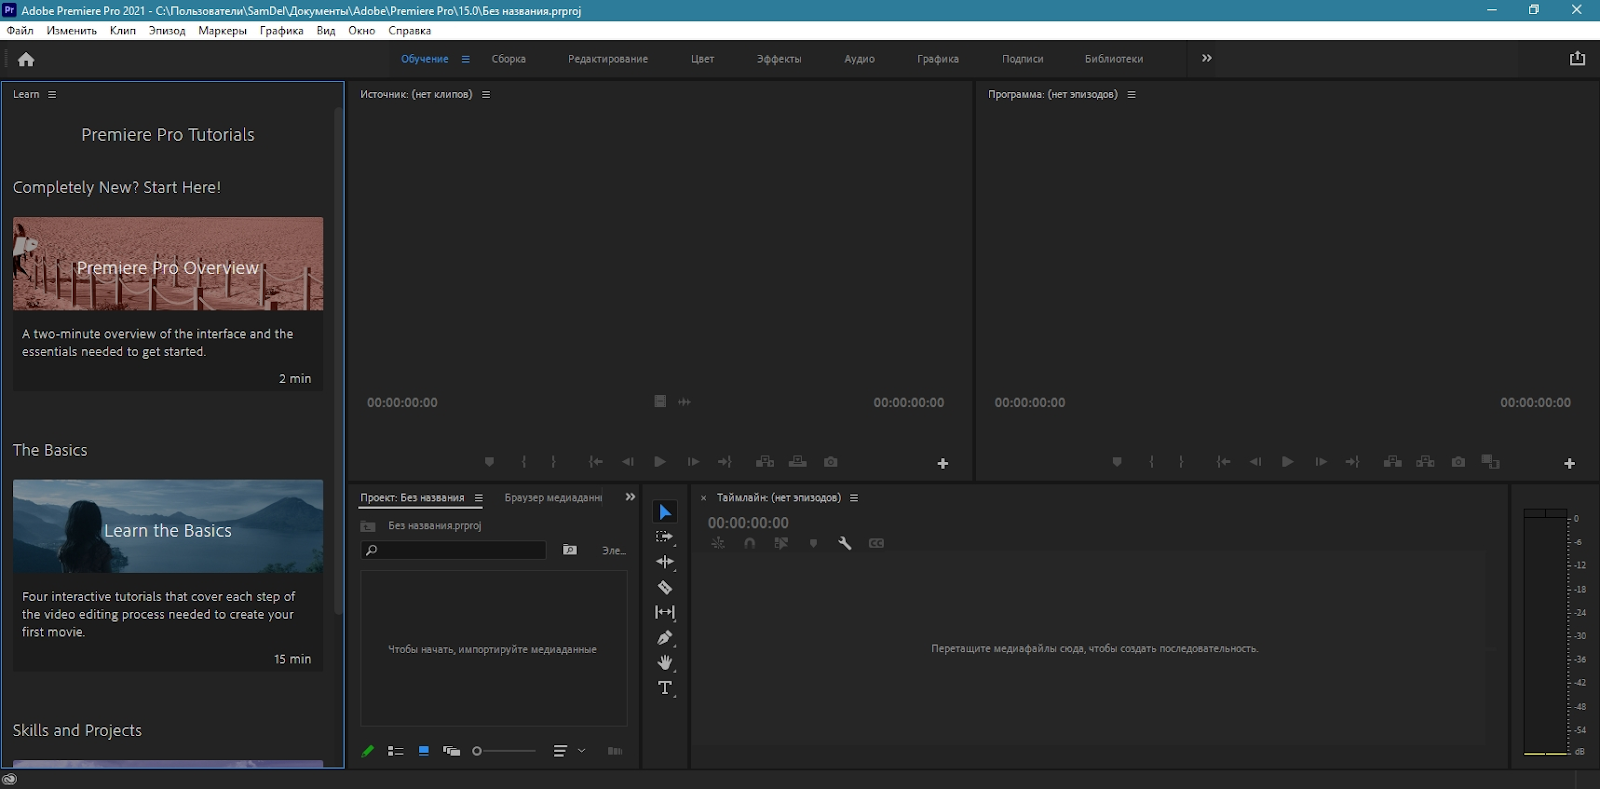This screenshot has height=789, width=1600.
Task: Switch to Аудио workspace
Action: point(859,59)
